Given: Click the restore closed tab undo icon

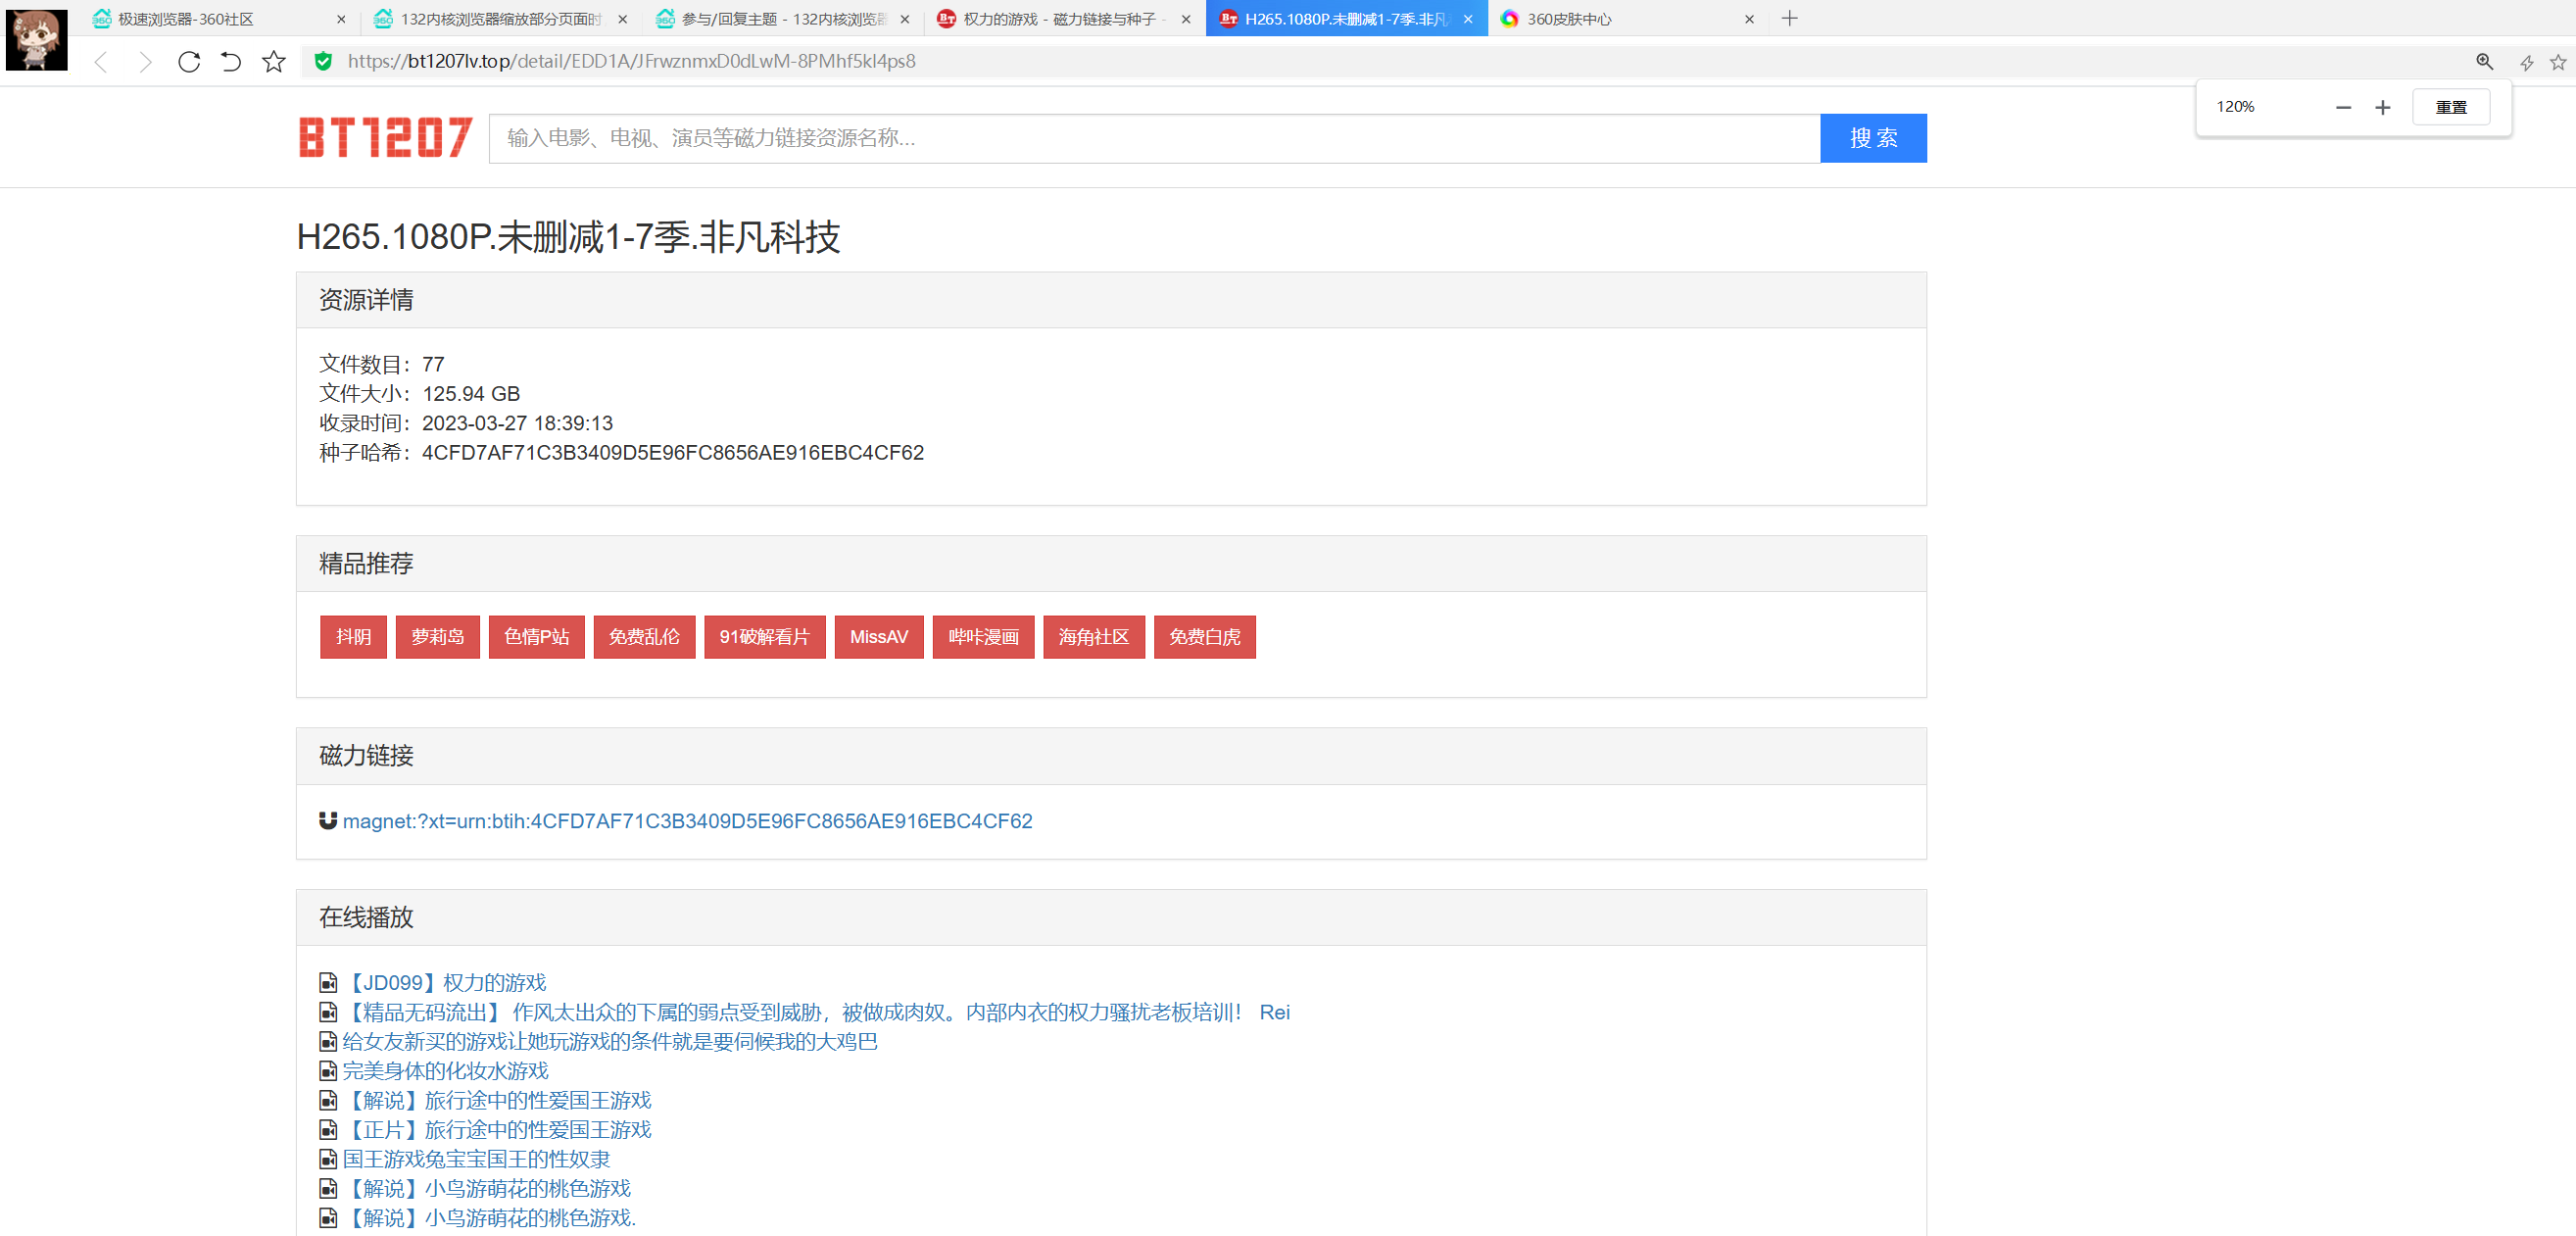Looking at the screenshot, I should [x=231, y=62].
